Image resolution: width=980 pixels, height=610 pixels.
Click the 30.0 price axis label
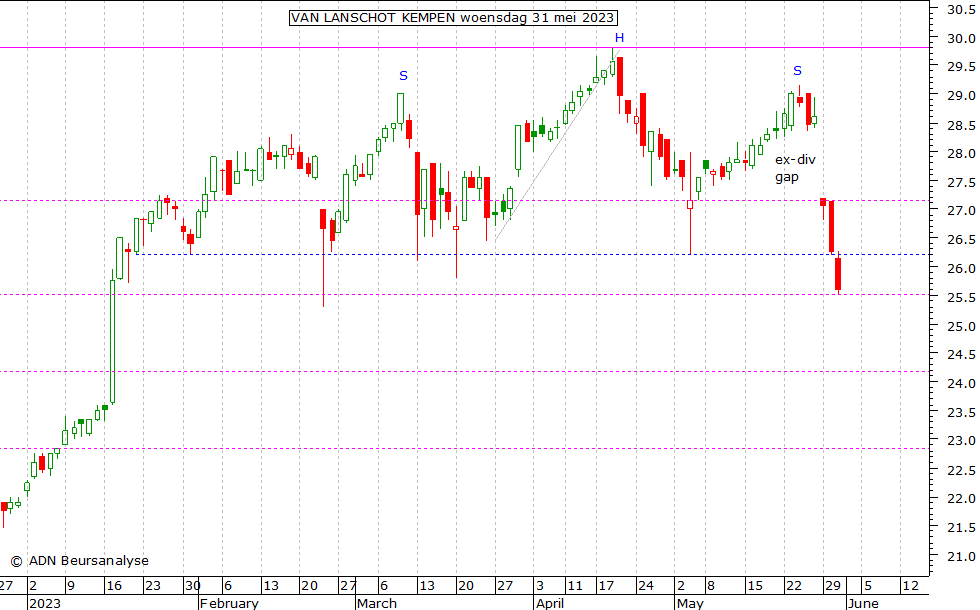click(961, 38)
